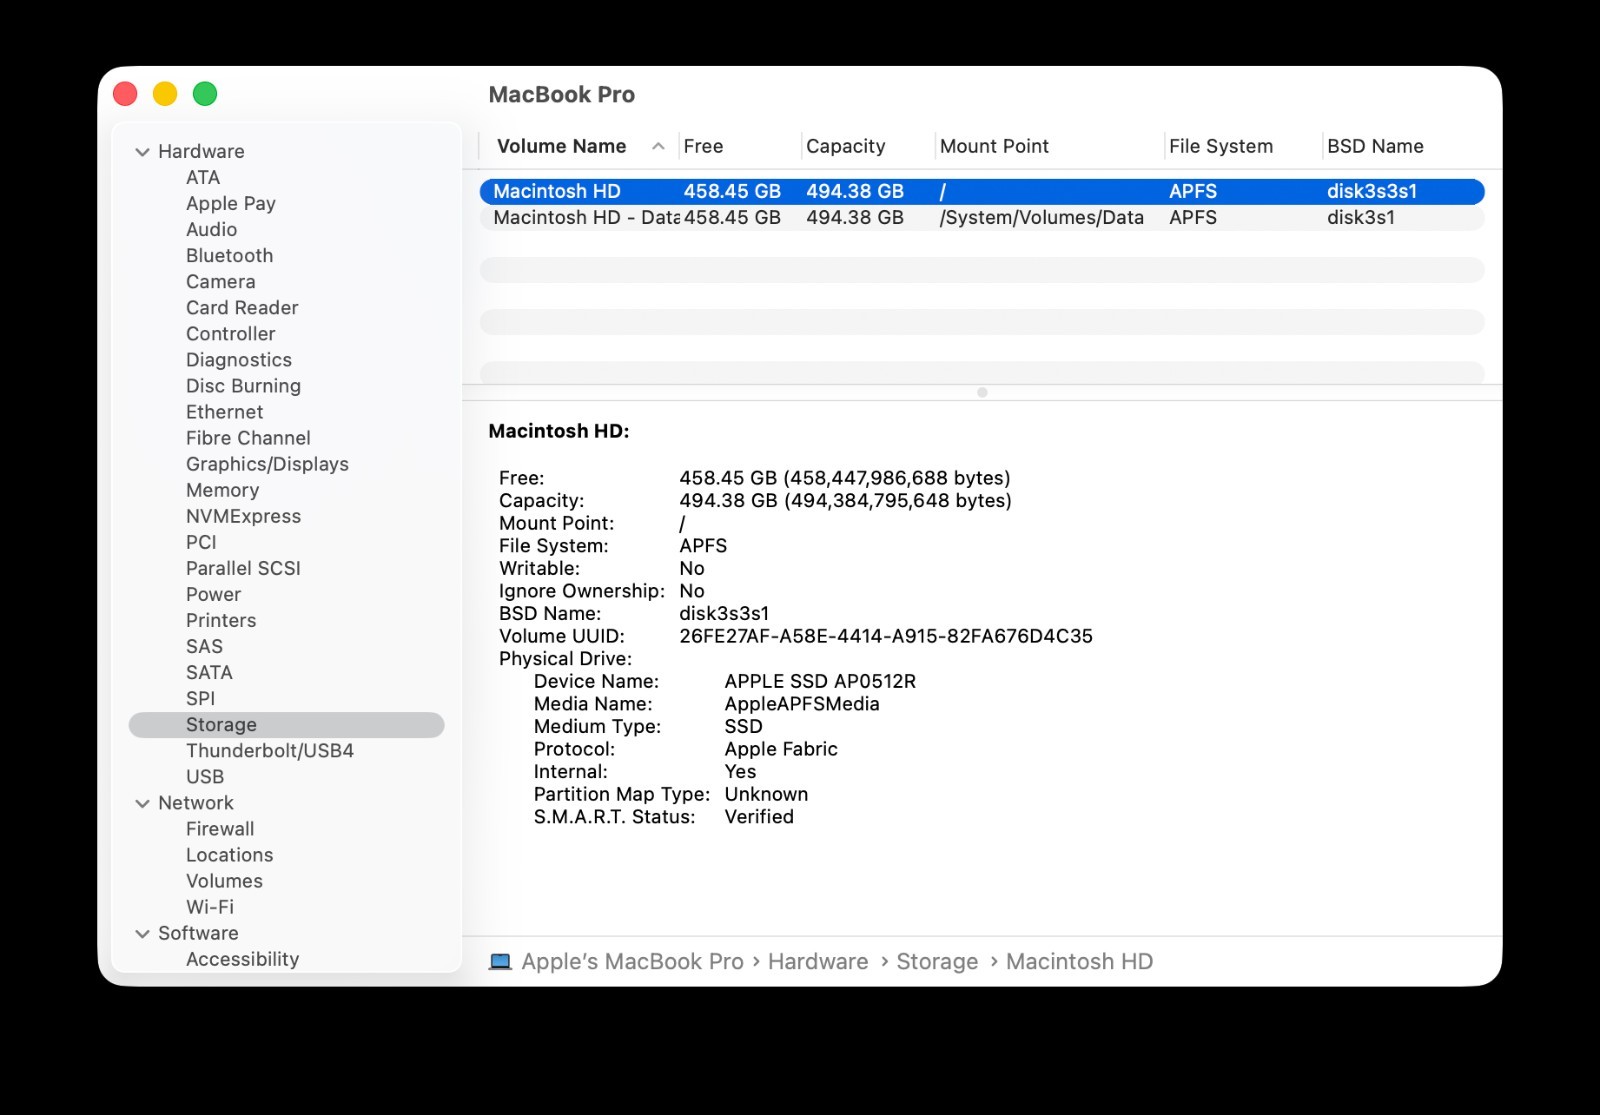Click /System/Volumes/Data mount point cell
Viewport: 1600px width, 1115px height.
tap(1041, 217)
